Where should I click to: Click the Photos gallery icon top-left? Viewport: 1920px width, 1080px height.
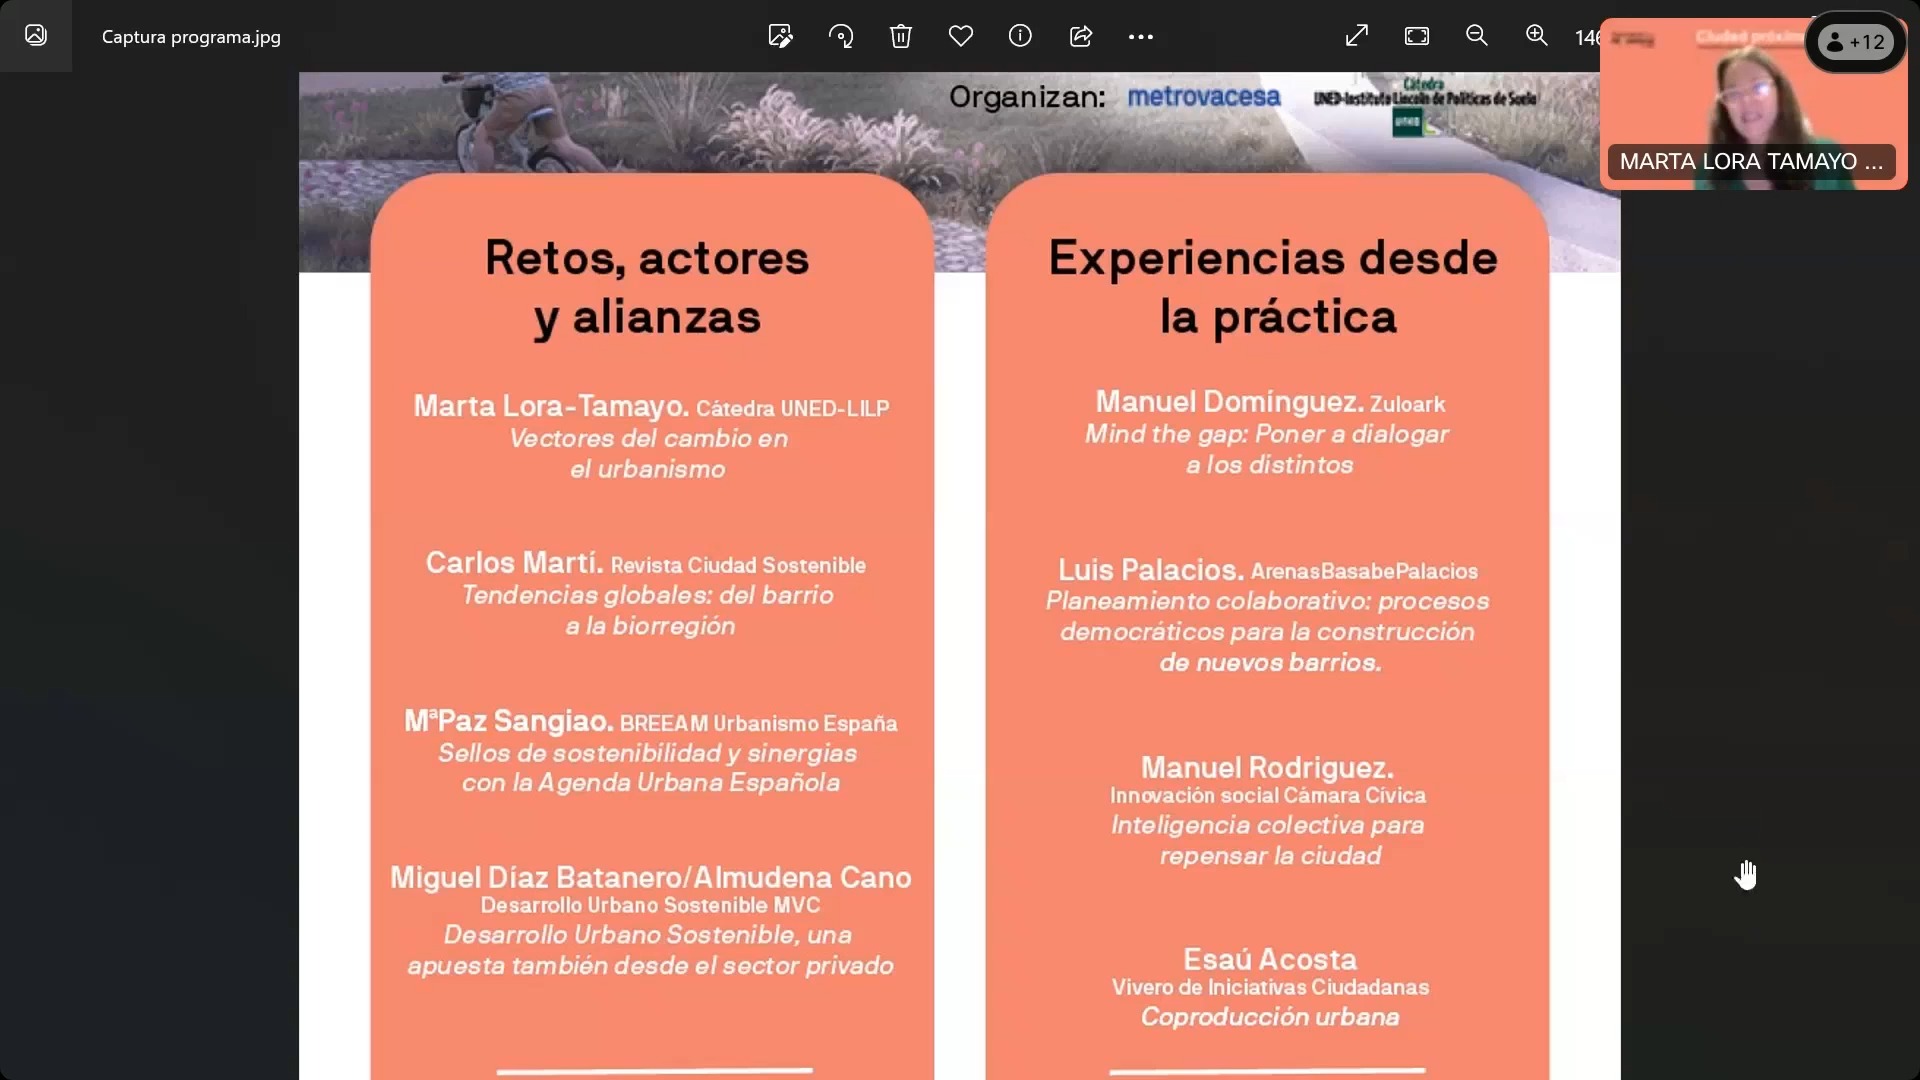click(x=36, y=36)
